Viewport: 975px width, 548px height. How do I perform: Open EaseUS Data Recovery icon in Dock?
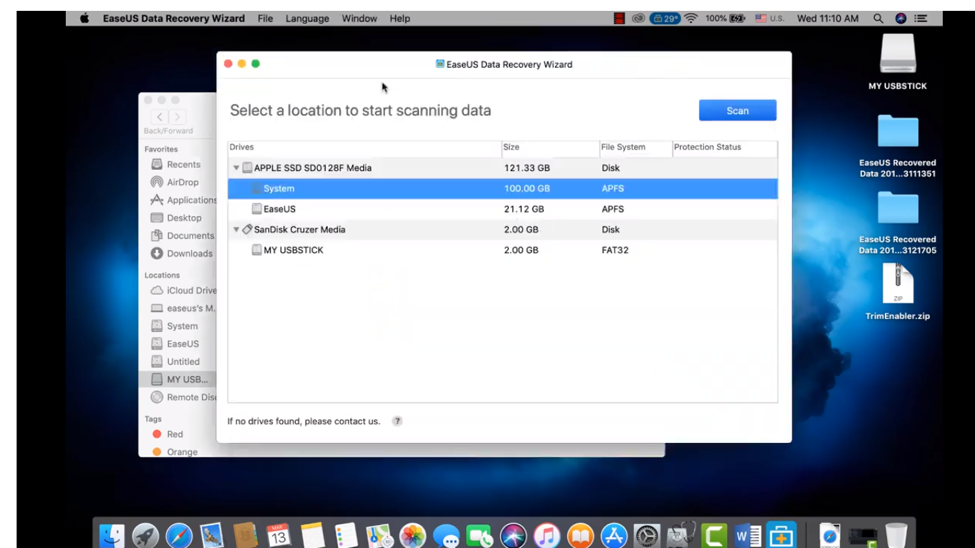click(x=781, y=536)
